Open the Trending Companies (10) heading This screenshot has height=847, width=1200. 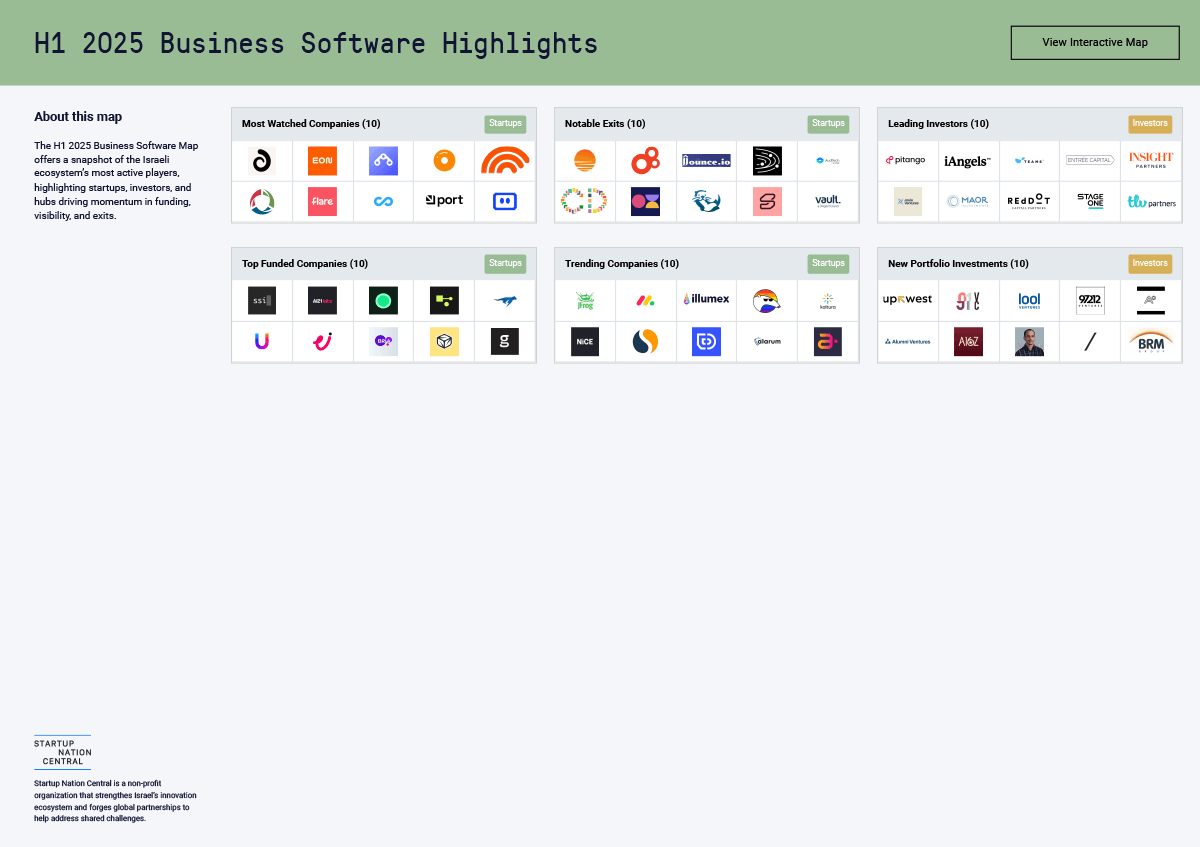[x=622, y=264]
